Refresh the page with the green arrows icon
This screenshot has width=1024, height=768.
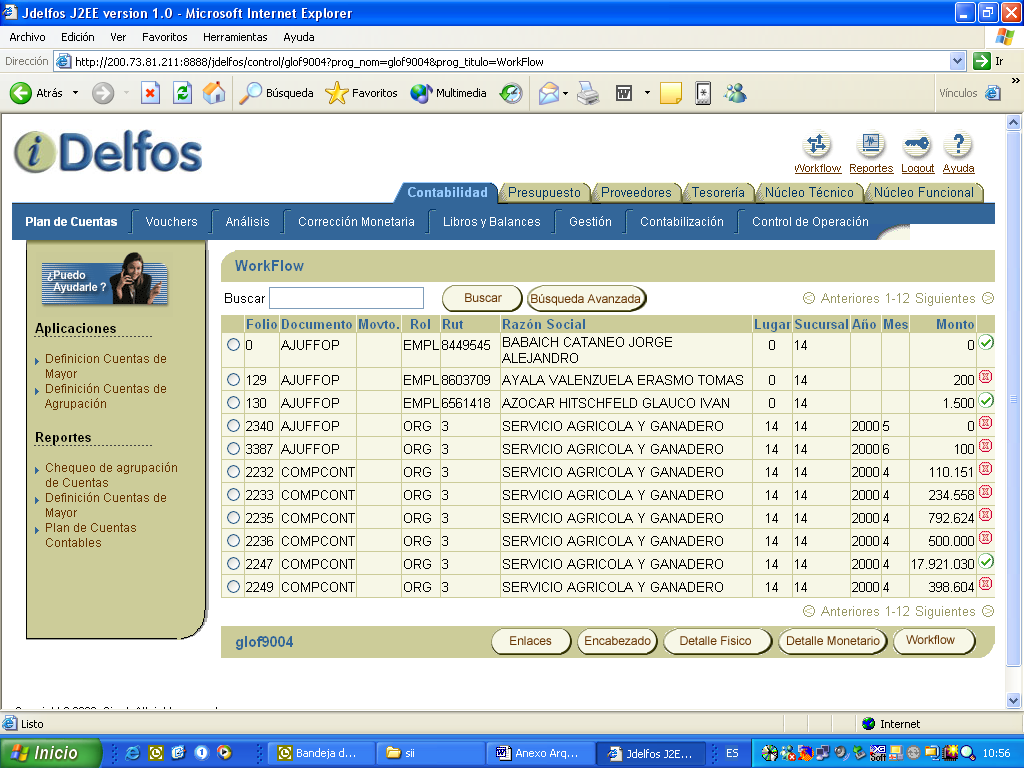point(182,93)
